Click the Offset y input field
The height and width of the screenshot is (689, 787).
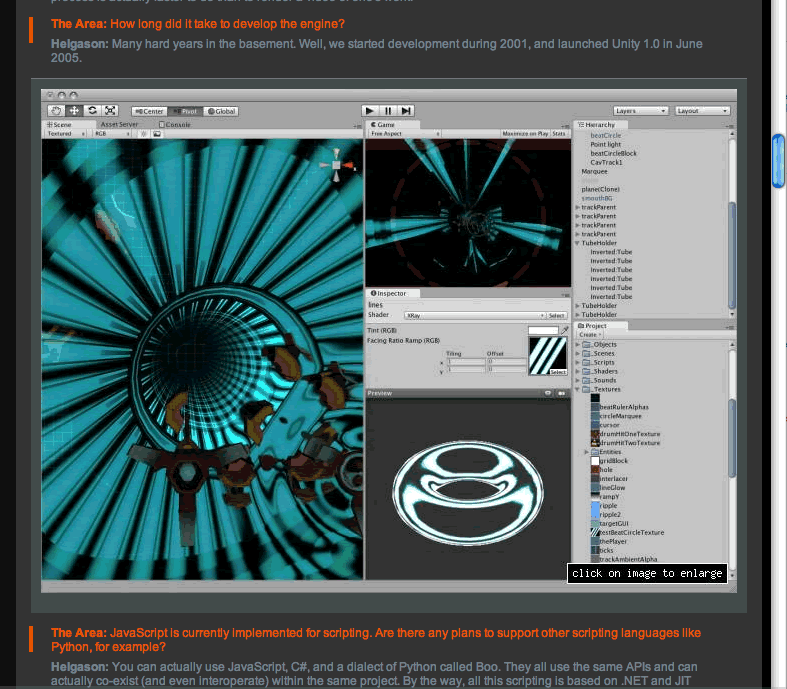[506, 369]
